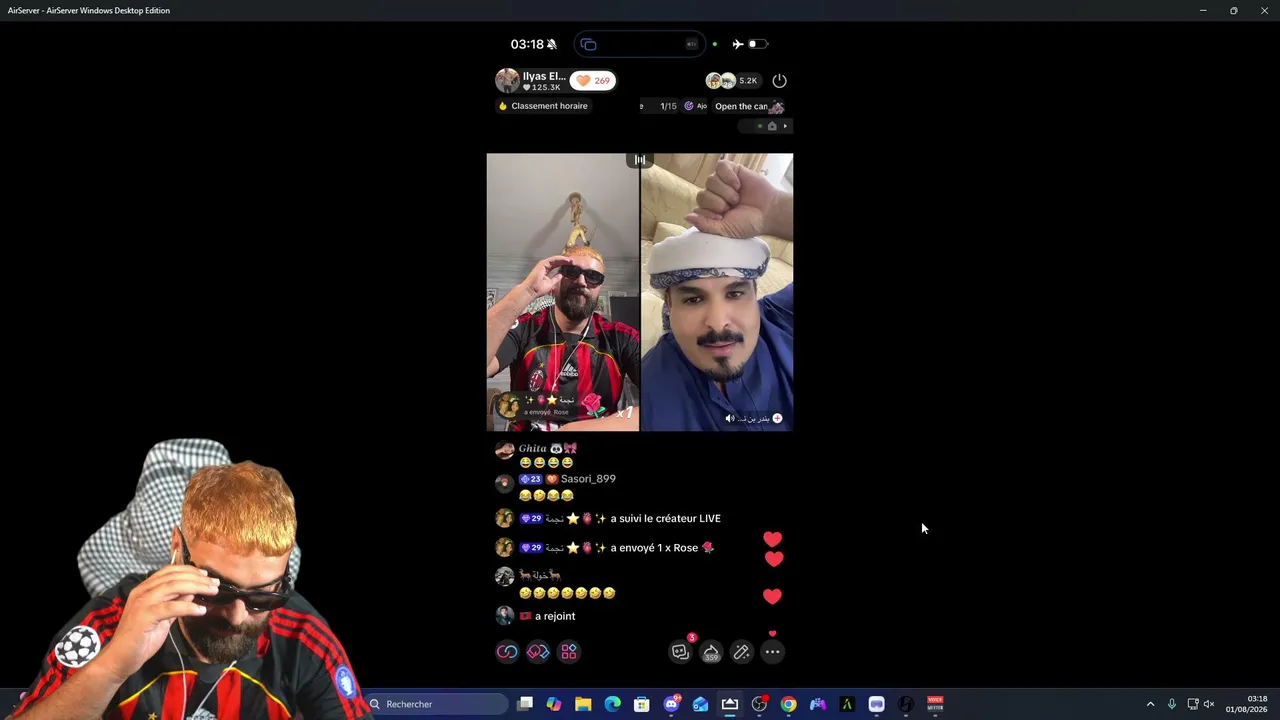Image resolution: width=1280 pixels, height=720 pixels.
Task: Open Sasori_899's avatar in chat
Action: click(x=504, y=482)
